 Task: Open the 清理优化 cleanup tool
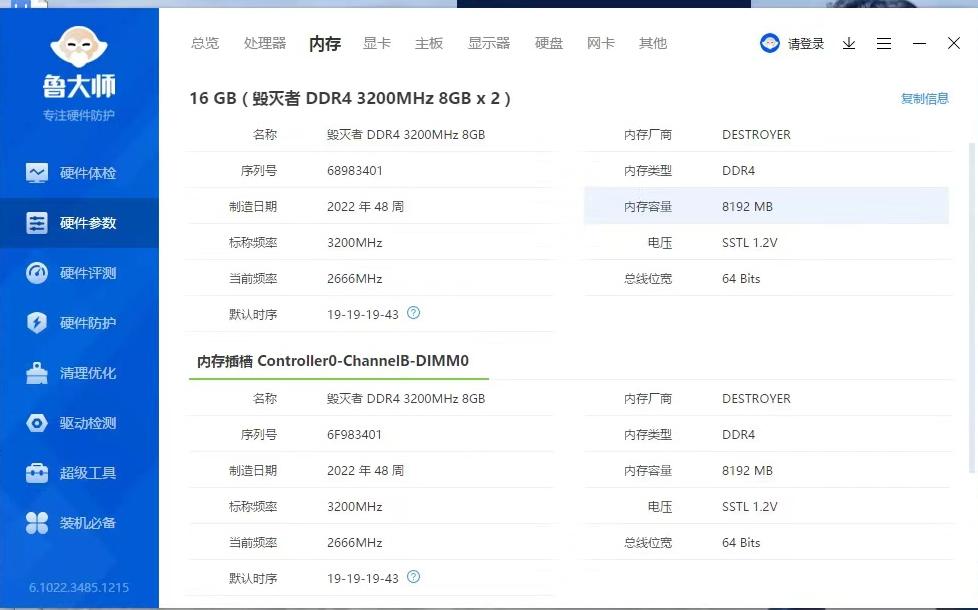[x=79, y=372]
